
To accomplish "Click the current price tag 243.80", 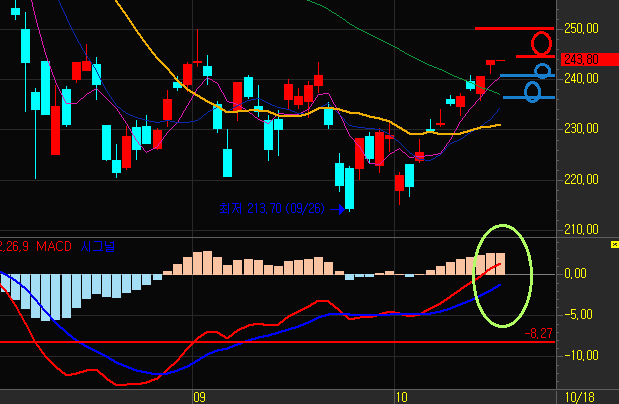I will (x=581, y=58).
